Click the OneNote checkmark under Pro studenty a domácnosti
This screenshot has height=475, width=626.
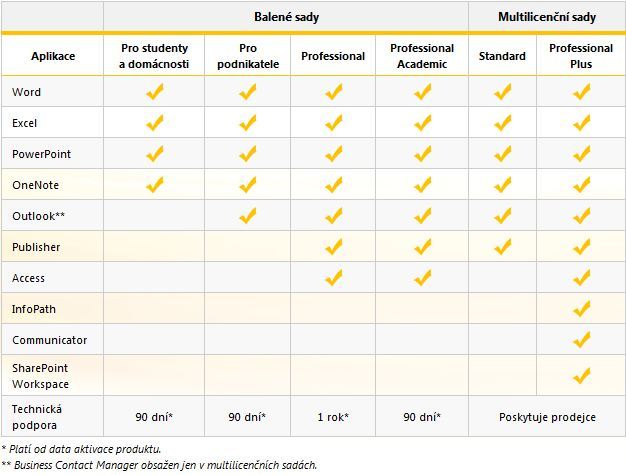coord(155,184)
